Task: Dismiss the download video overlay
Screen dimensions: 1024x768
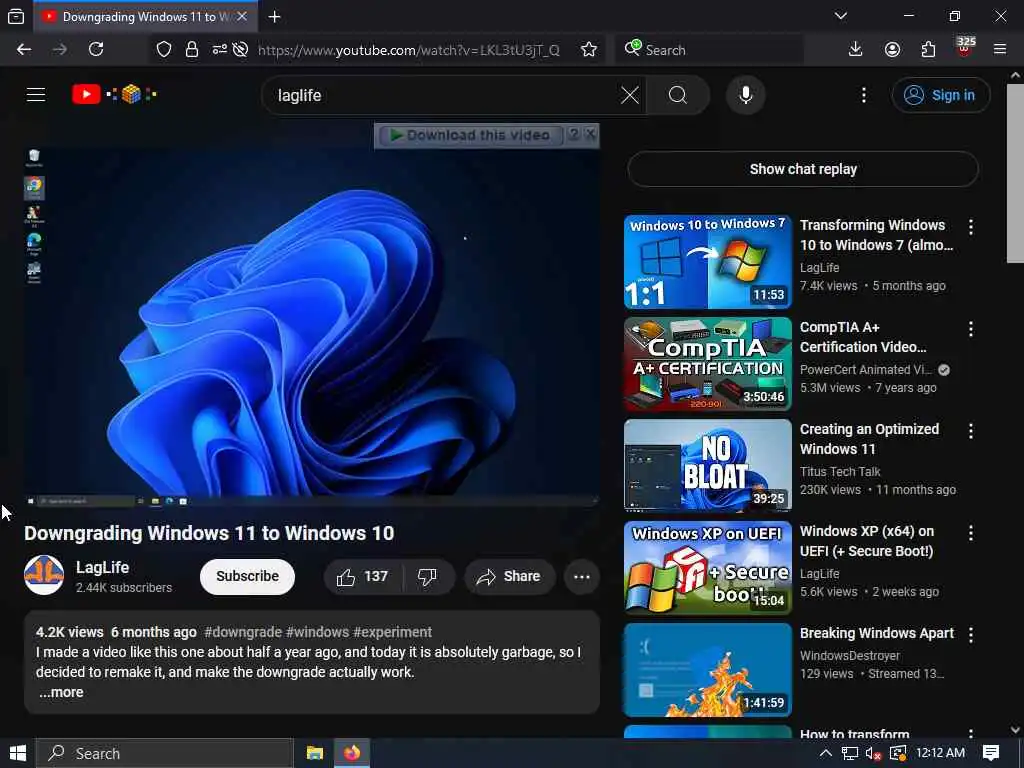Action: pyautogui.click(x=590, y=135)
